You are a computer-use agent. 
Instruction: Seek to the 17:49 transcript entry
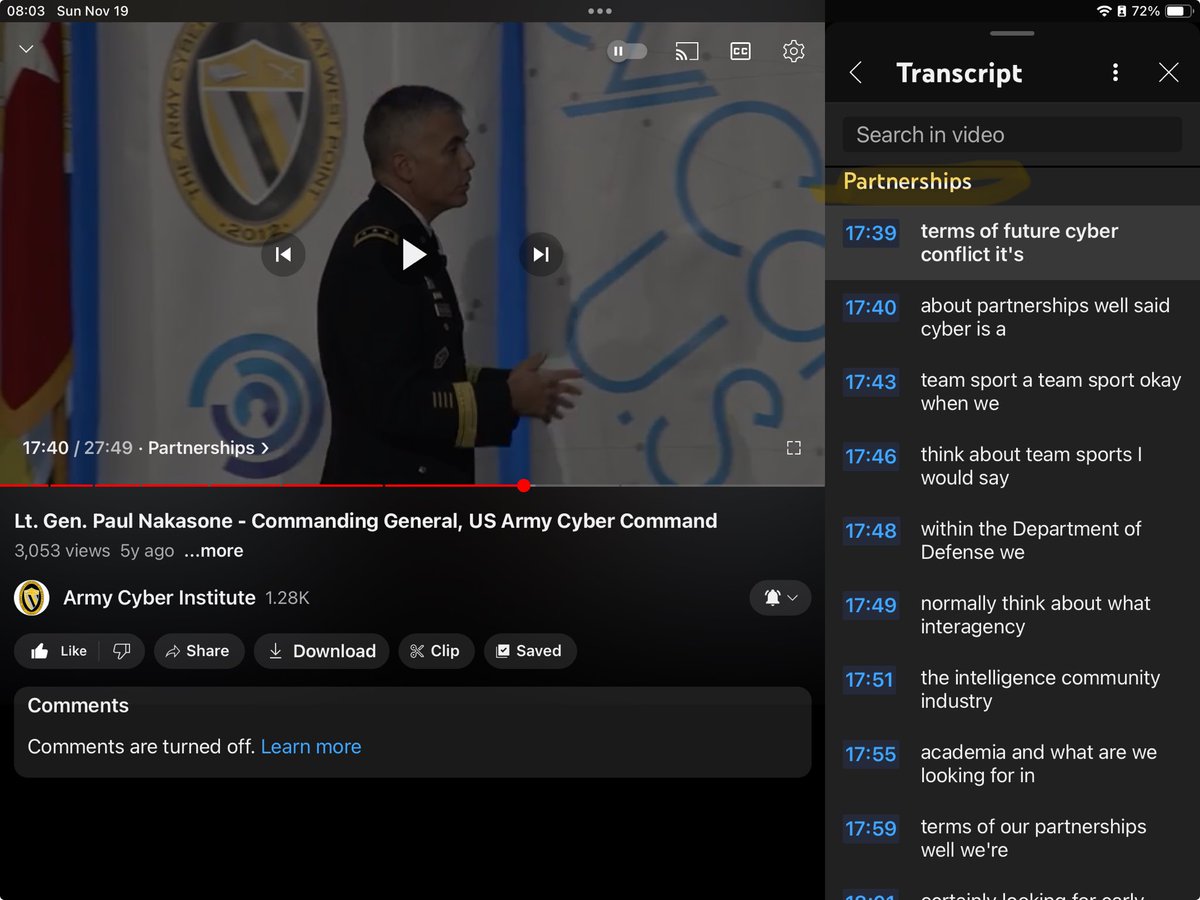click(x=1012, y=616)
